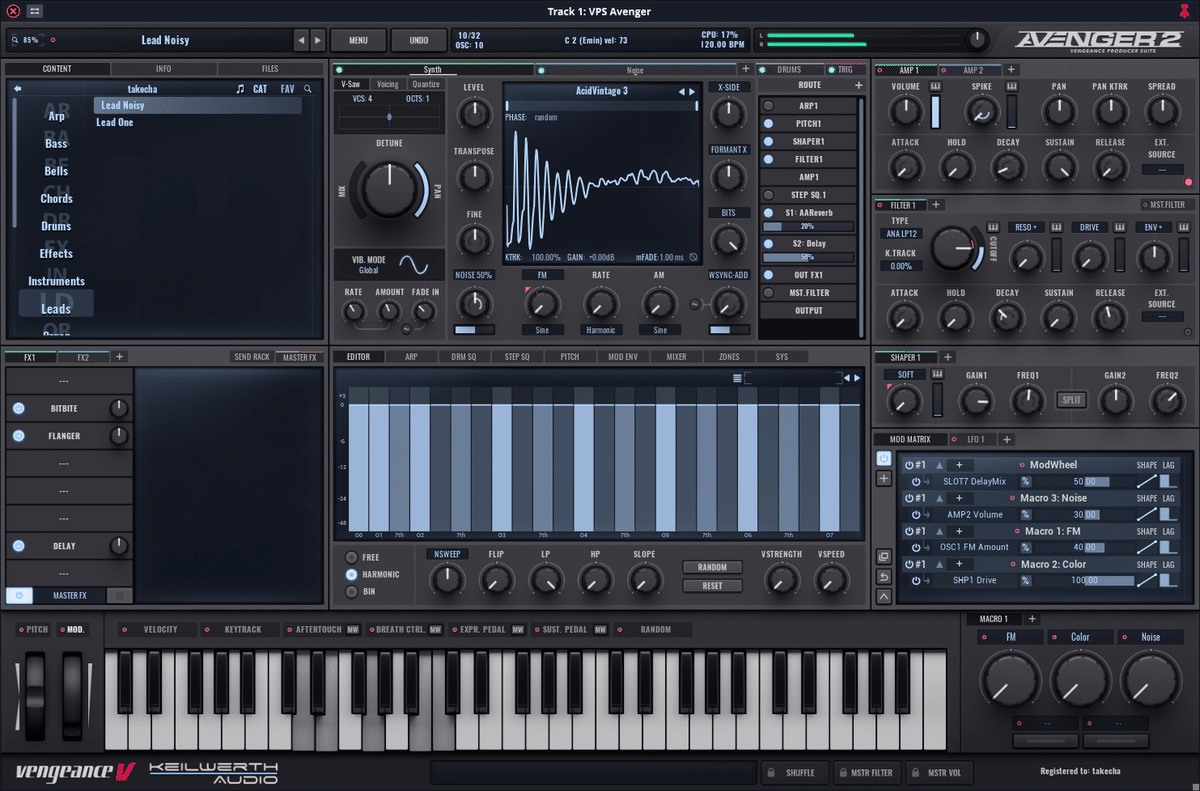Click the Mod Matrix power icon
The width and height of the screenshot is (1200, 791).
coord(884,458)
